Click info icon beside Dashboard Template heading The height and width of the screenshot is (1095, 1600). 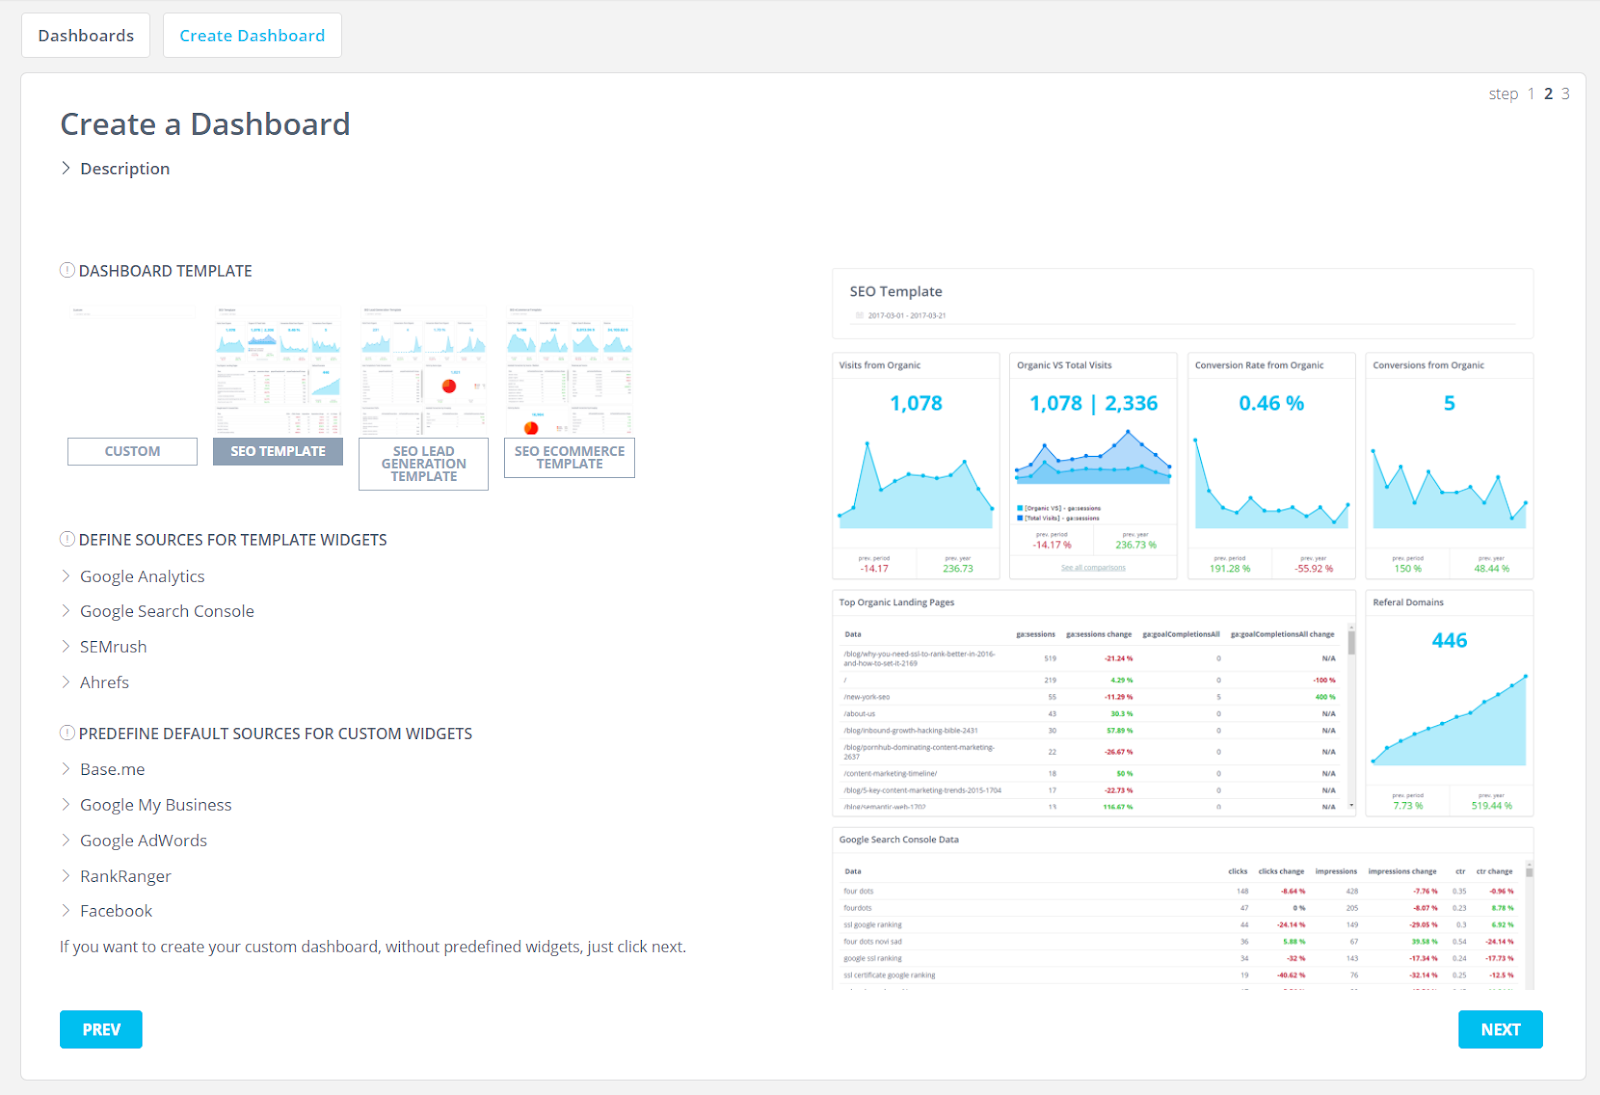pyautogui.click(x=67, y=270)
